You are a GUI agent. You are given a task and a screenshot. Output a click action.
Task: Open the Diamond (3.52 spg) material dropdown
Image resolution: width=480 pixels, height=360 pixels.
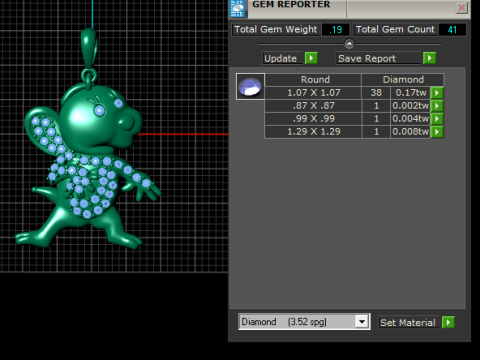coord(362,322)
